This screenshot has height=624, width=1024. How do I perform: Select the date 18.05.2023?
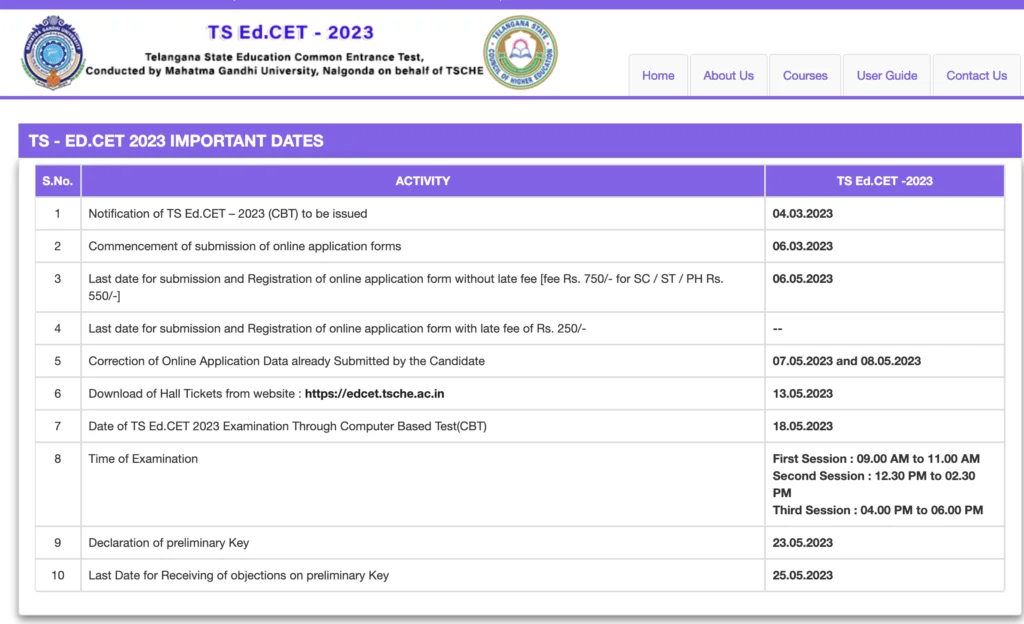tap(803, 426)
